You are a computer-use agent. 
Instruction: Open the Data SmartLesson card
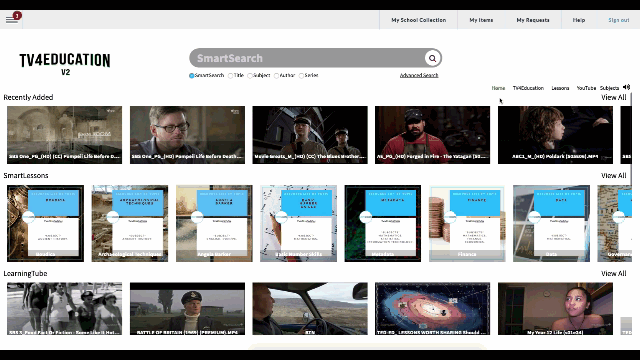pyautogui.click(x=551, y=223)
